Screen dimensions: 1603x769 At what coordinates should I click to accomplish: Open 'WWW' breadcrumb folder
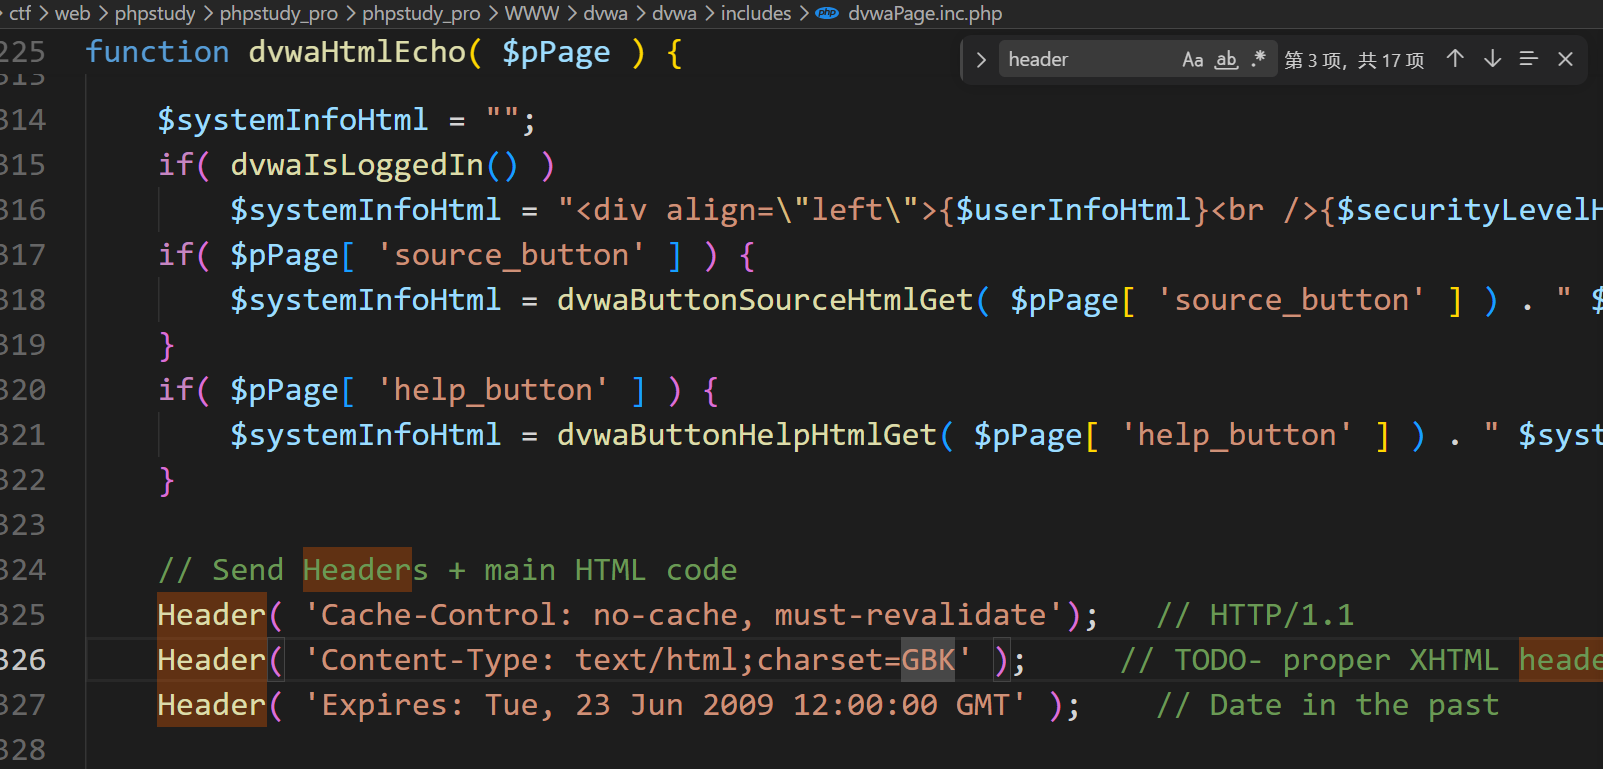pyautogui.click(x=532, y=14)
